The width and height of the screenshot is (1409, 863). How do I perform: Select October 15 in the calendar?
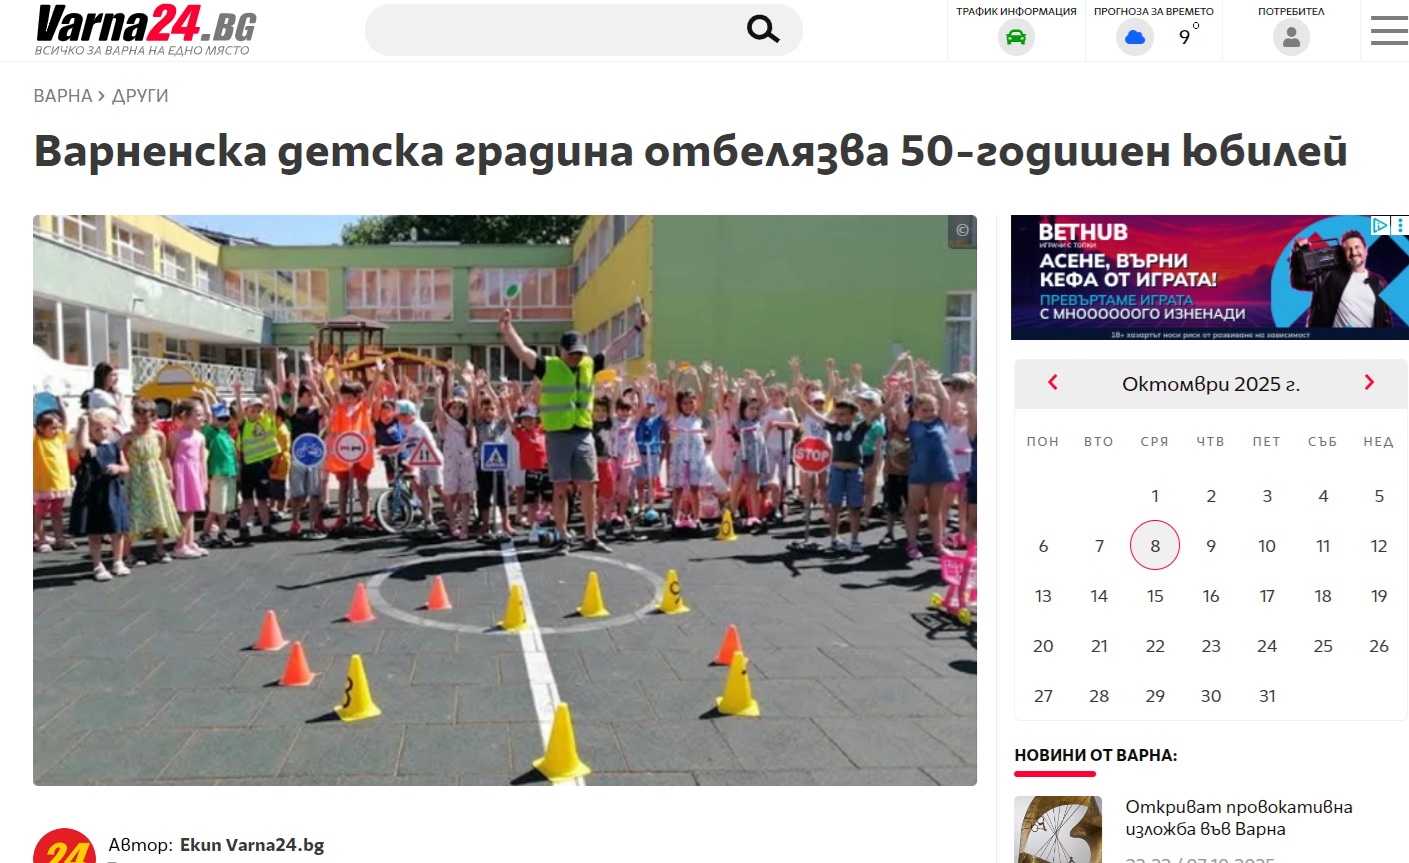(x=1155, y=596)
